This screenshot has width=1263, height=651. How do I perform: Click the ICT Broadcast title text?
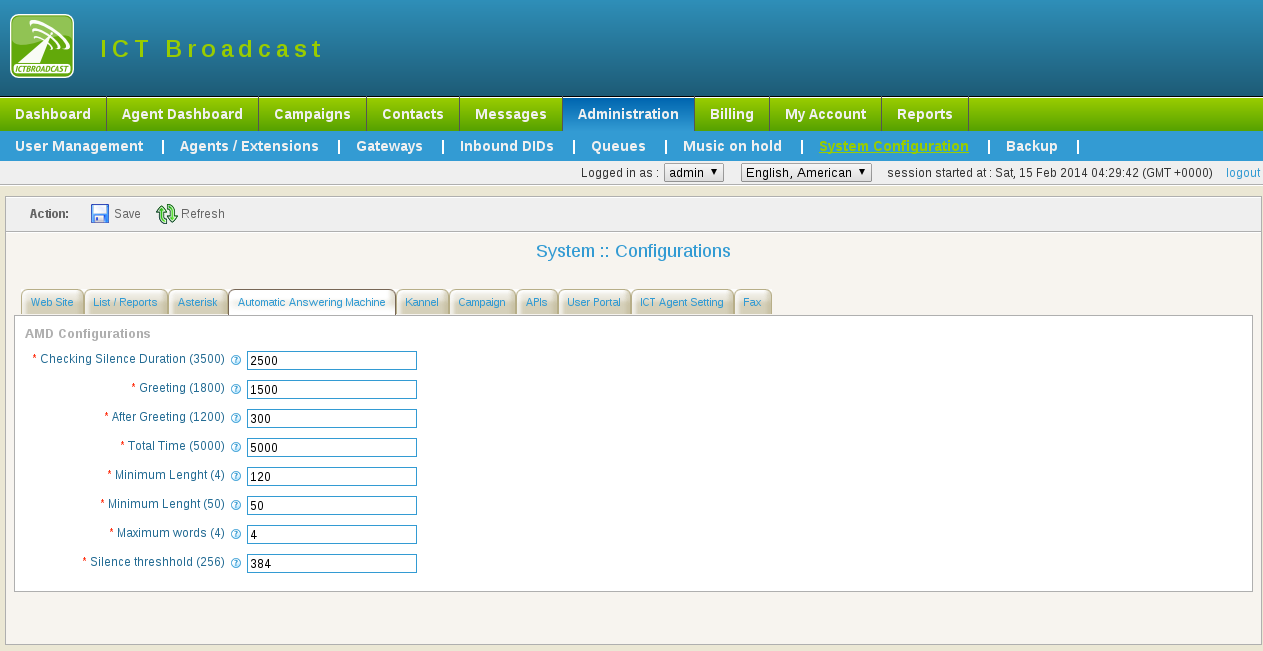(x=212, y=49)
